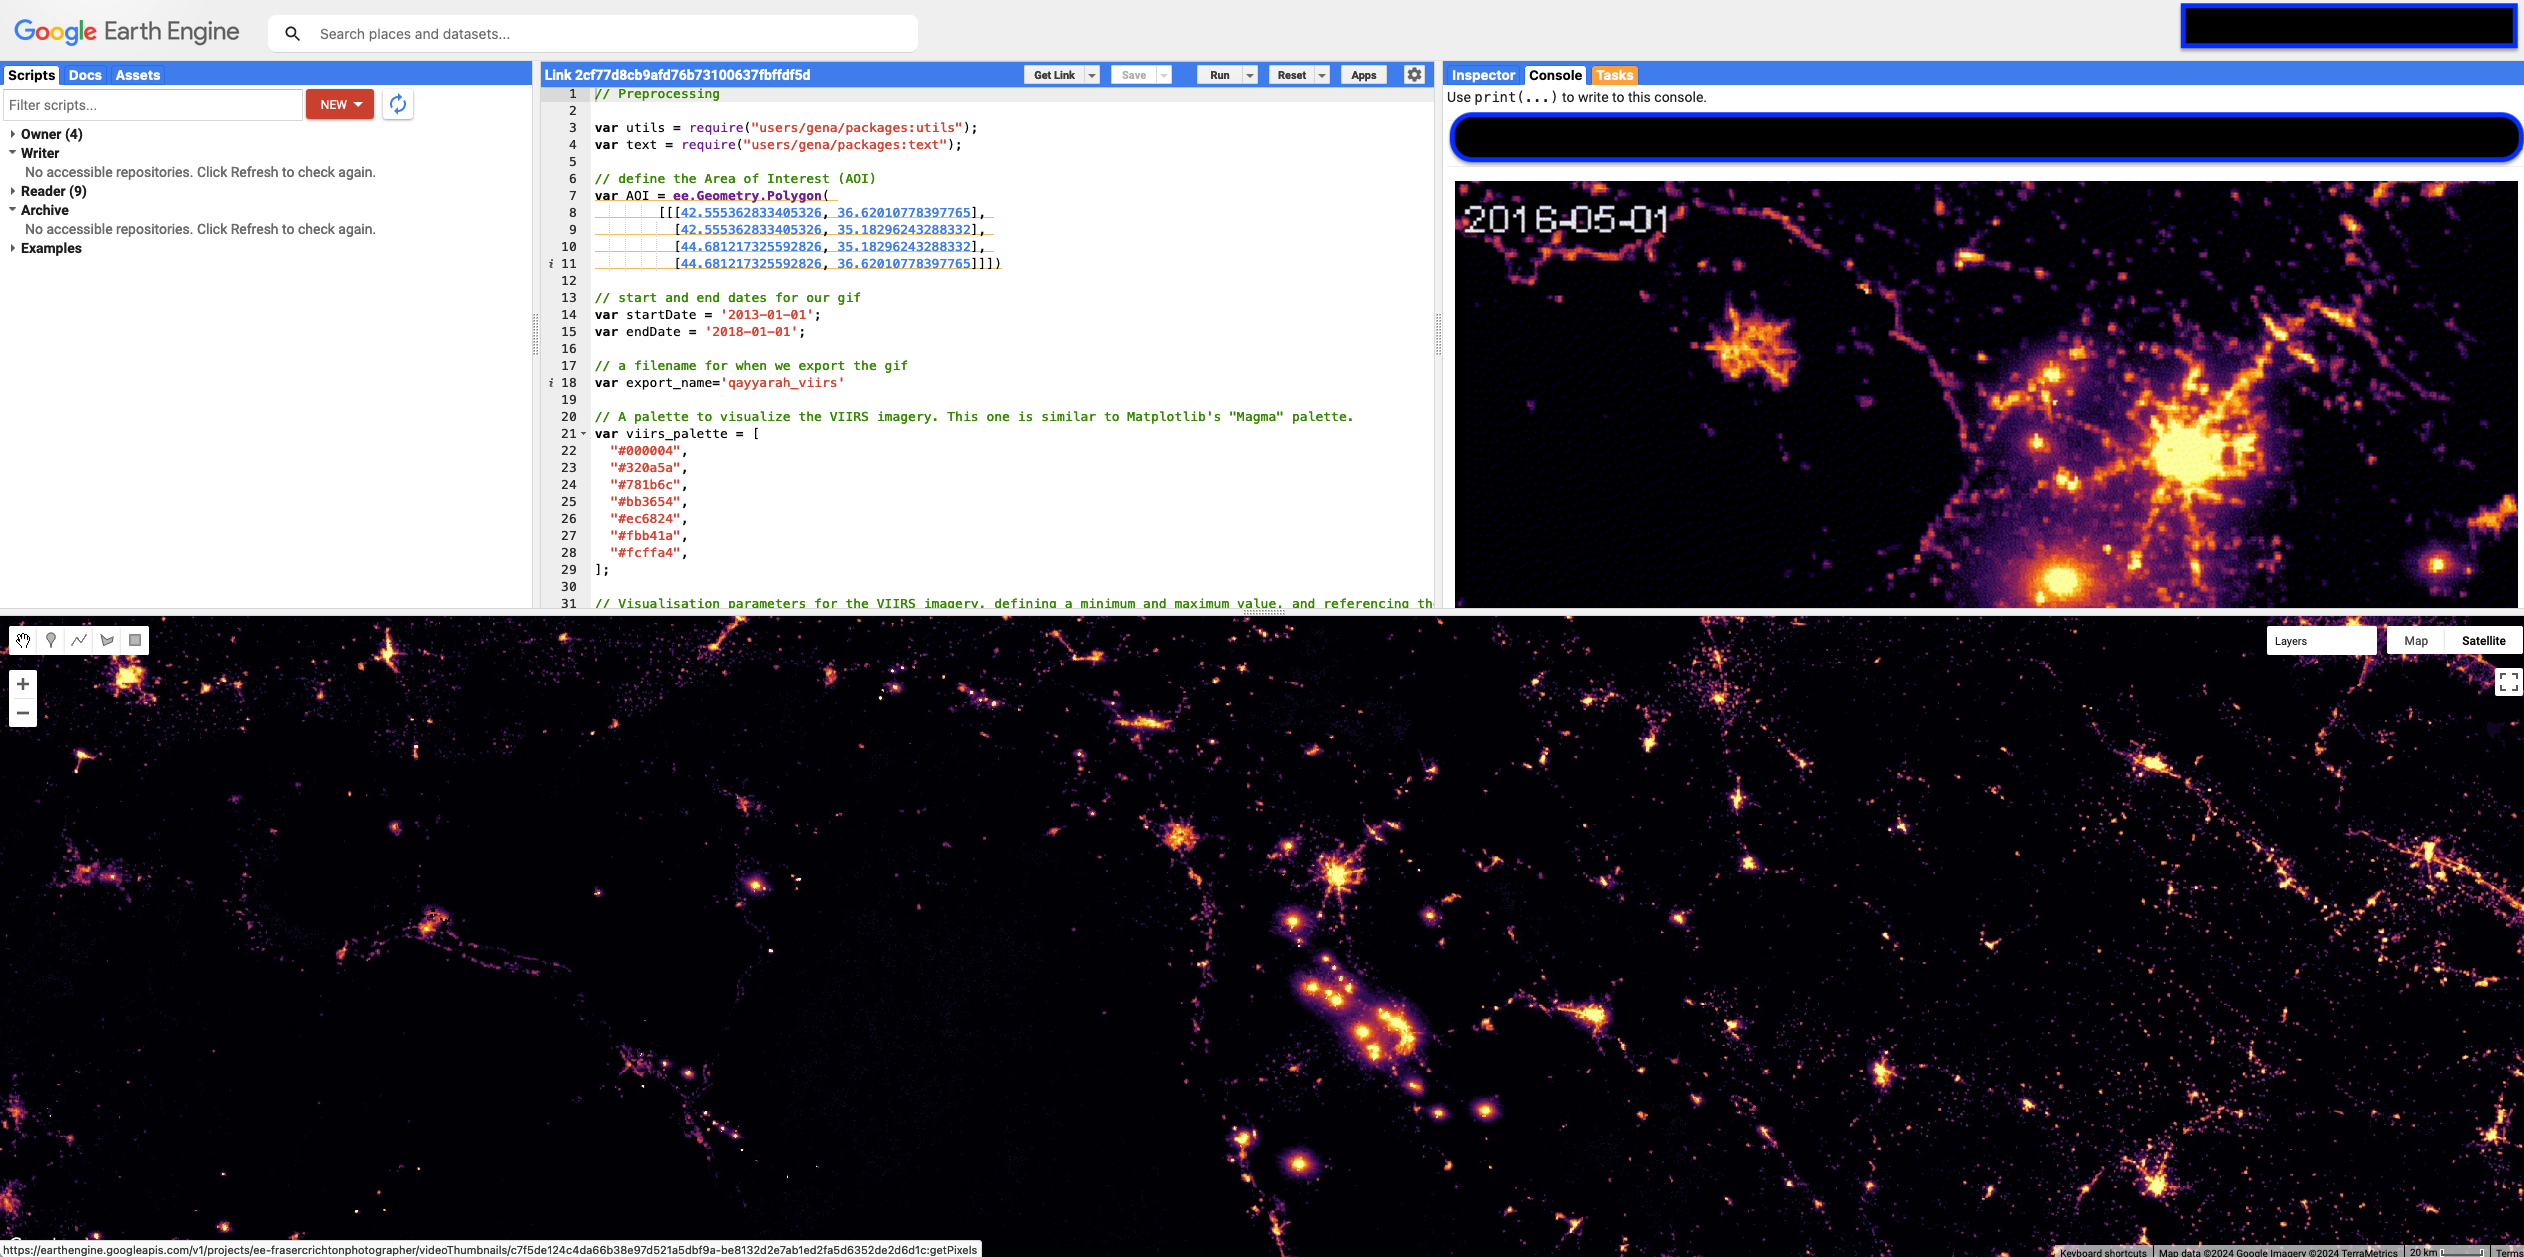The height and width of the screenshot is (1257, 2524).
Task: Open code editor settings gear
Action: click(1414, 75)
